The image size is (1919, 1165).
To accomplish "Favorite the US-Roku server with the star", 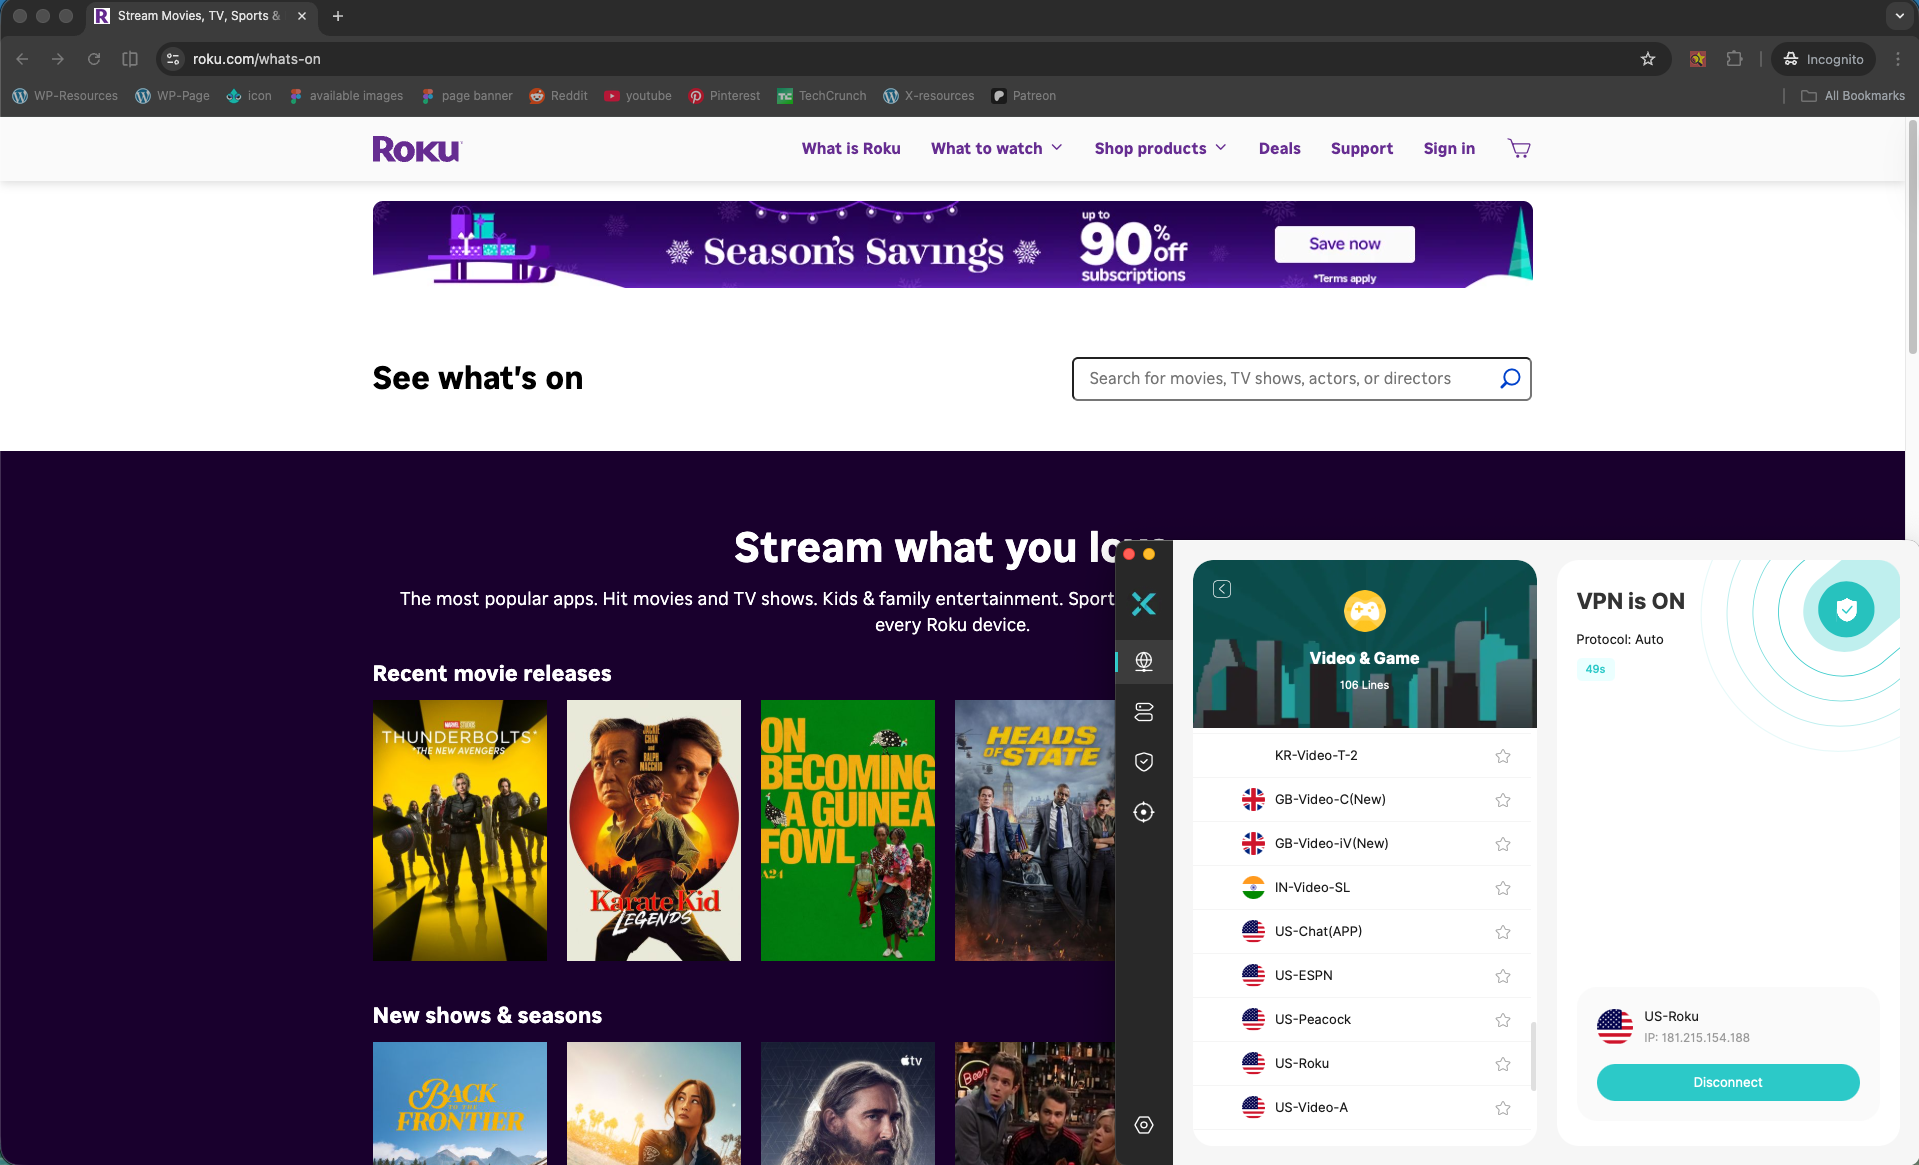I will (x=1502, y=1063).
